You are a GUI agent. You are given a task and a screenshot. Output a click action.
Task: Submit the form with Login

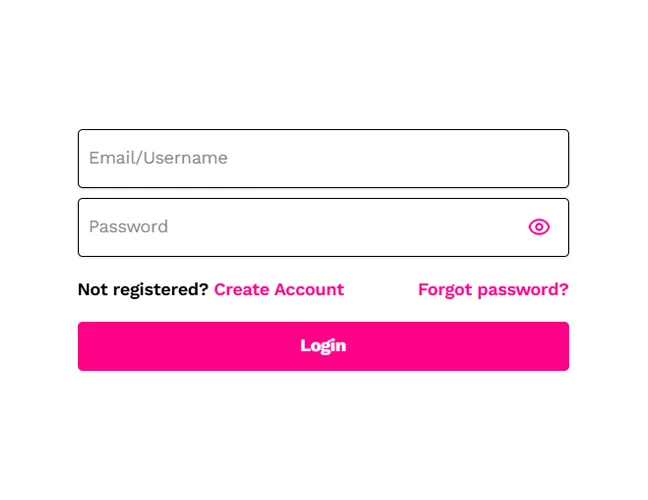(x=323, y=346)
